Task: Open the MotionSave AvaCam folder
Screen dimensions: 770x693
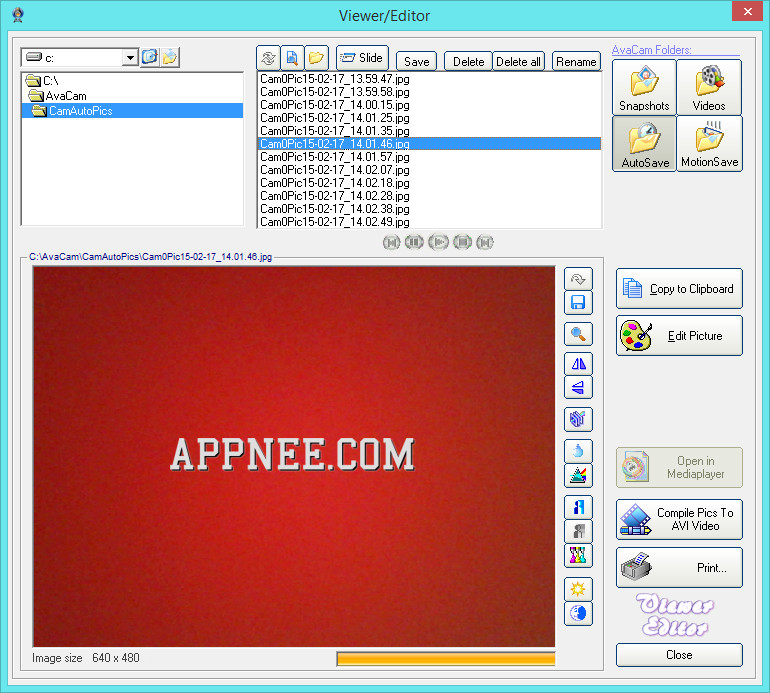Action: [709, 144]
